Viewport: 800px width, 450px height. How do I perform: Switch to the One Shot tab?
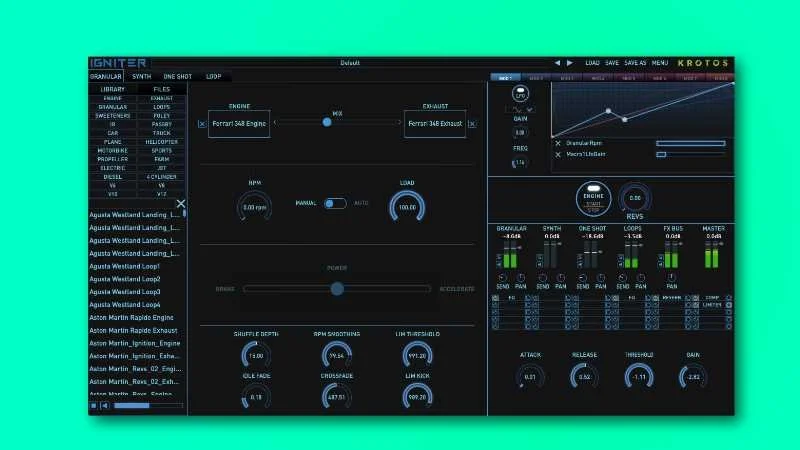coord(178,77)
